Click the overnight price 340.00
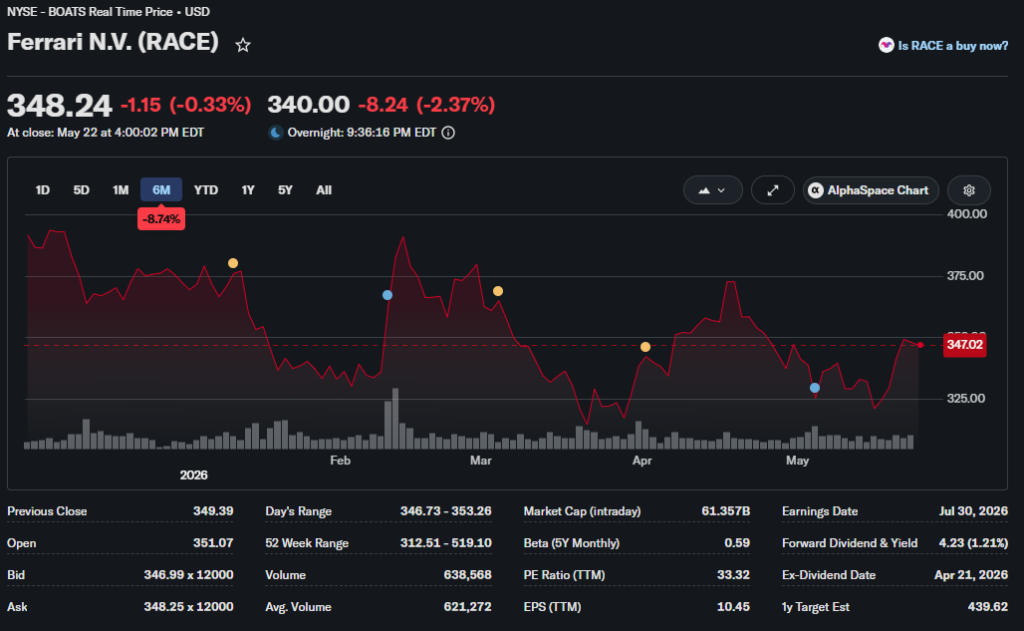 [x=308, y=105]
